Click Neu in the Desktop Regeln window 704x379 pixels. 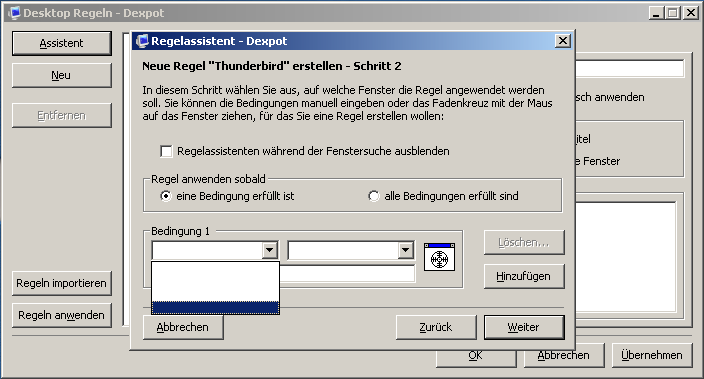[62, 75]
